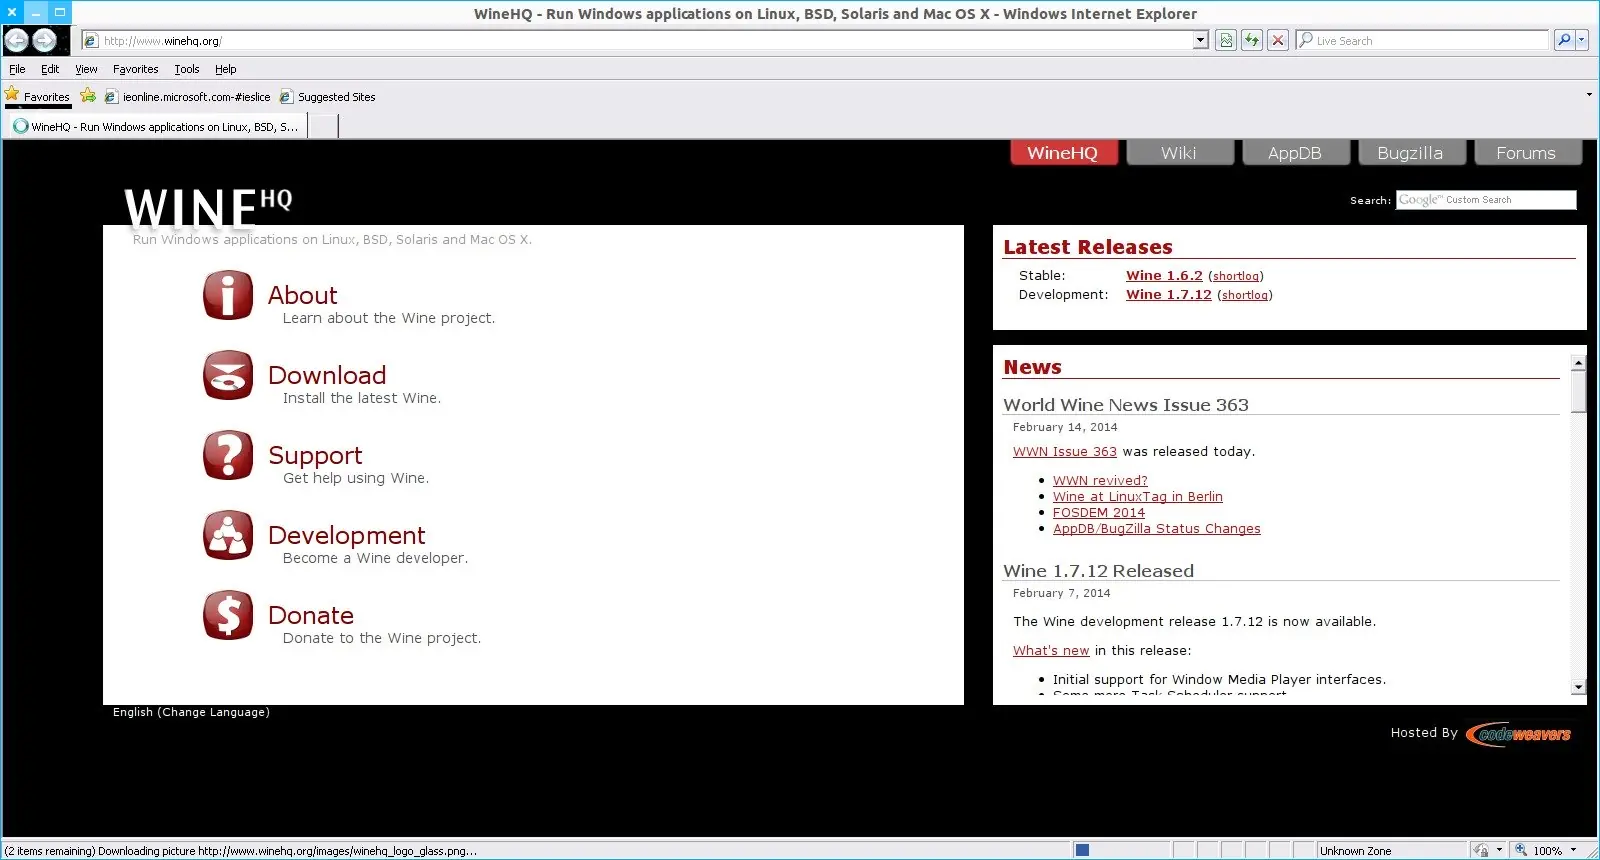
Task: Open the WWN revived? link
Action: [1100, 481]
